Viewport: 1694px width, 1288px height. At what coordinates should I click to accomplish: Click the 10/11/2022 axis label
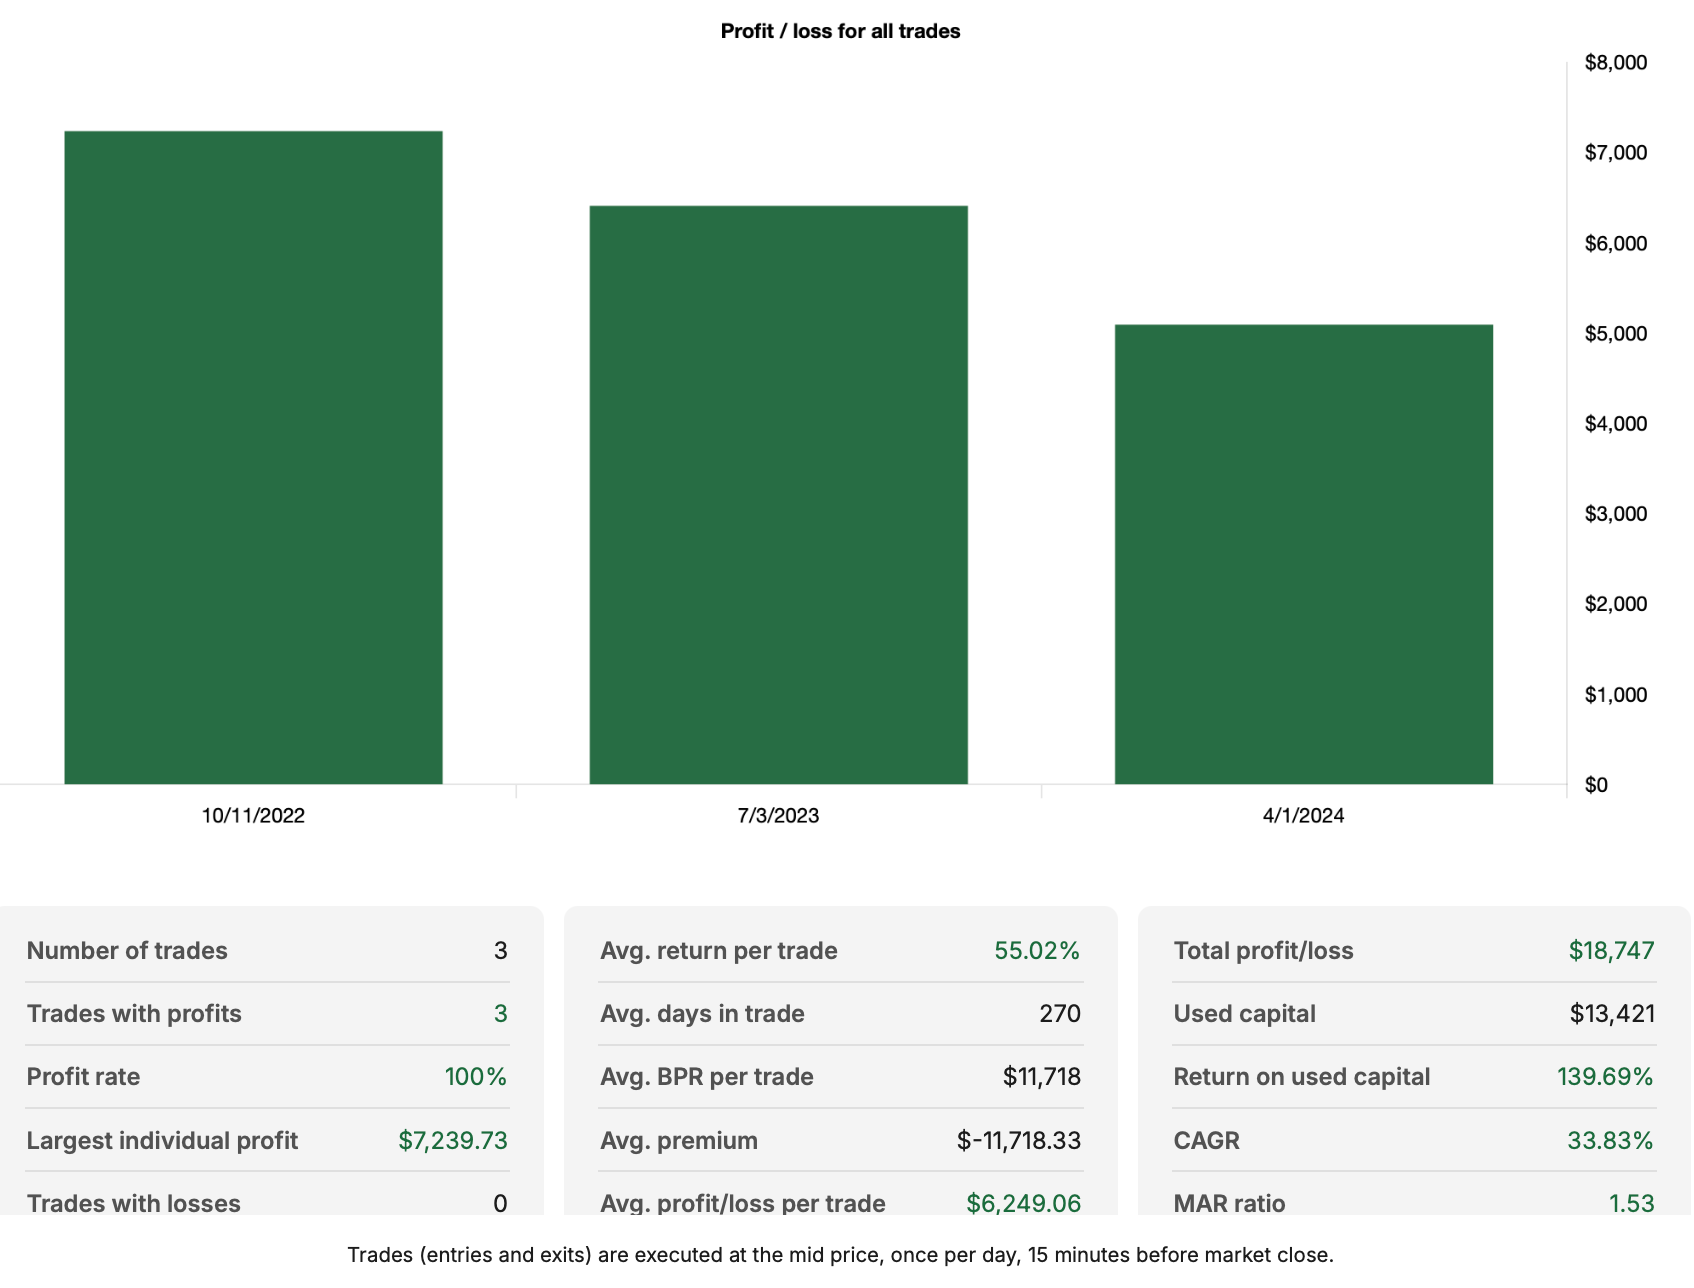[252, 815]
